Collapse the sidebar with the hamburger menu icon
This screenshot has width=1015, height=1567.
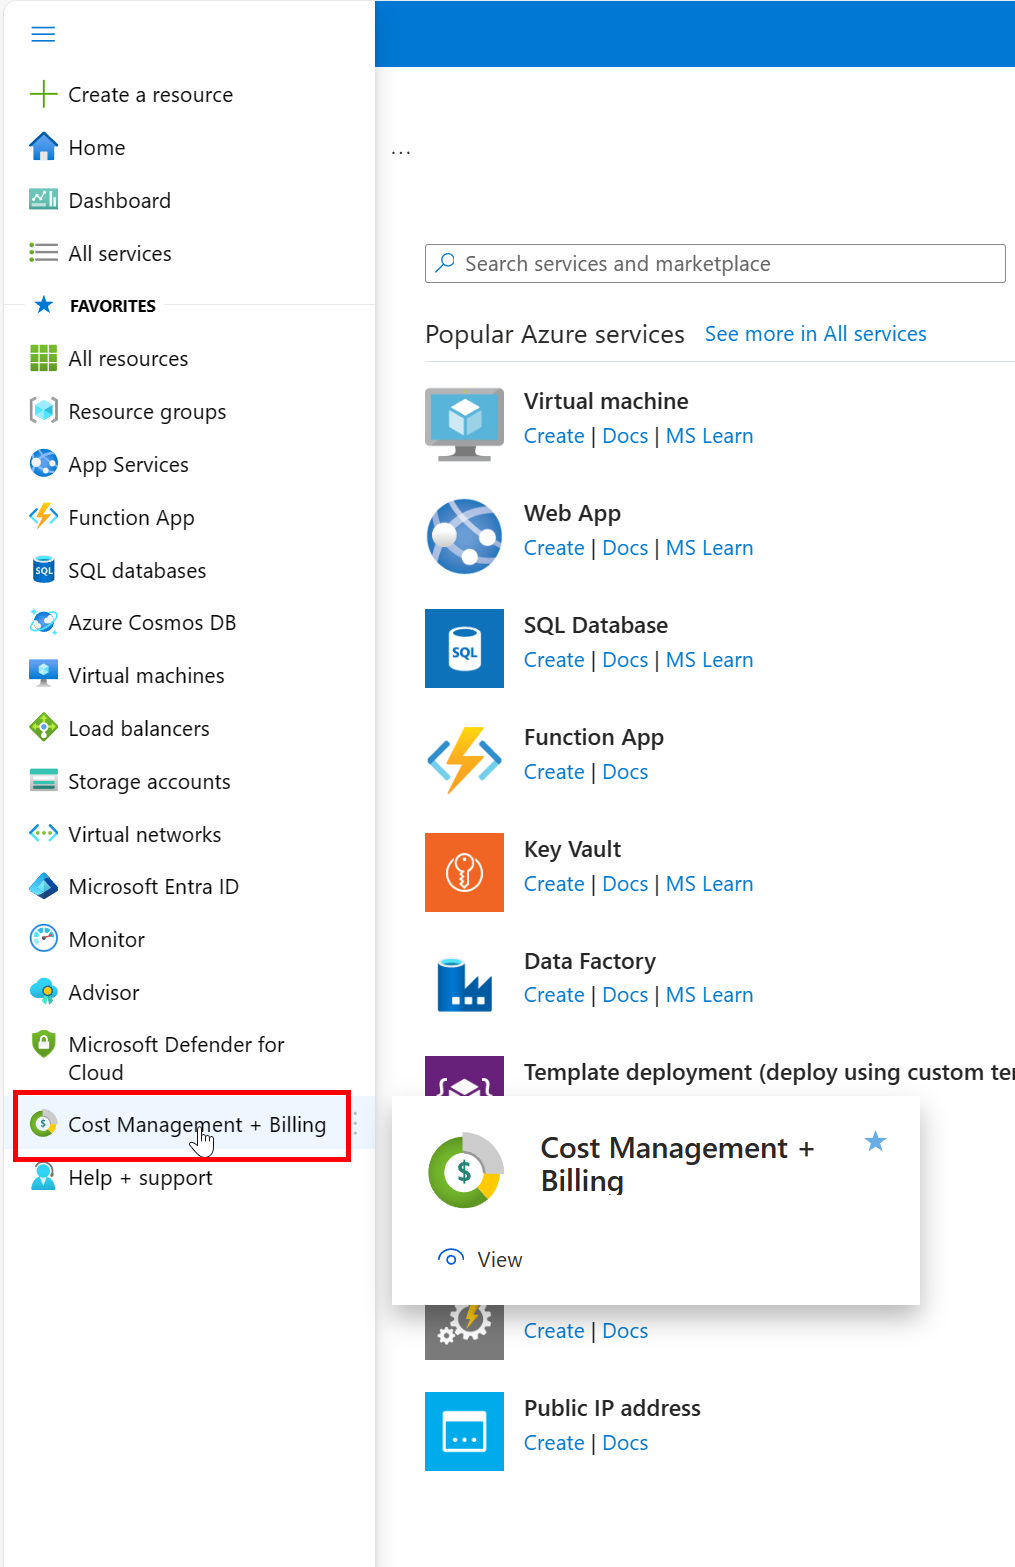[x=43, y=35]
